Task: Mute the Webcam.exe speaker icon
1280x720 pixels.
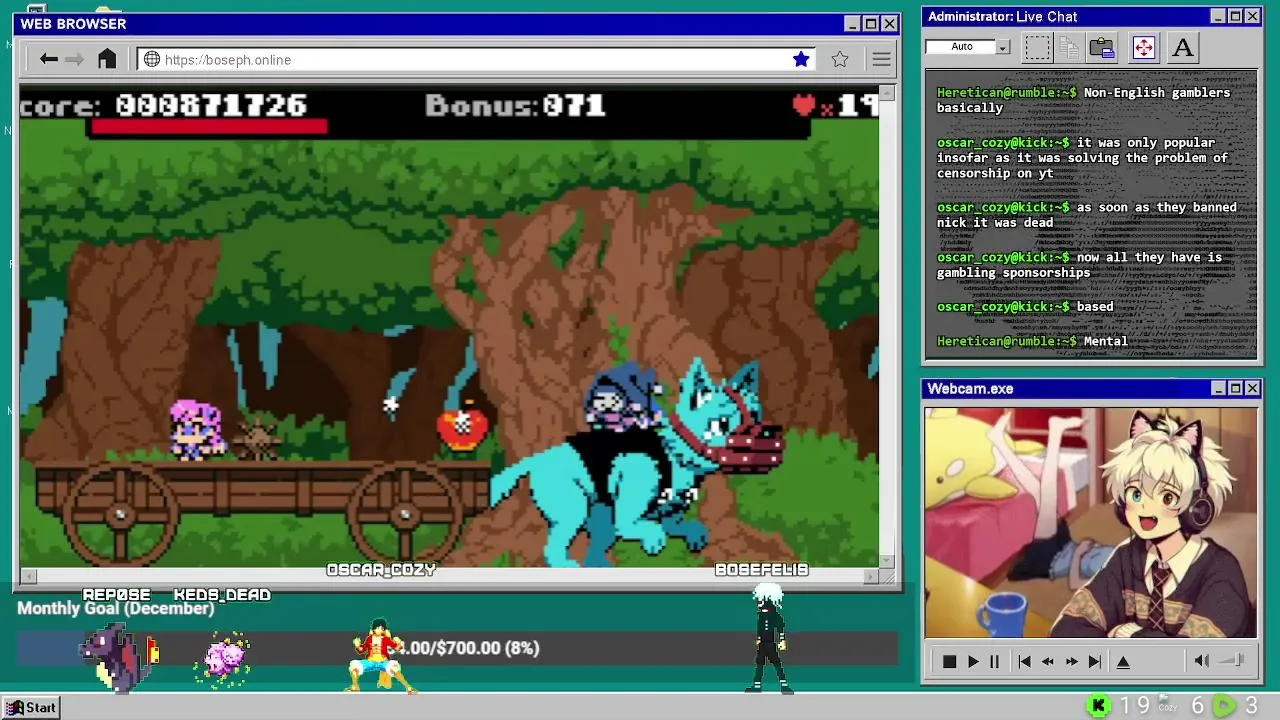Action: coord(1202,660)
